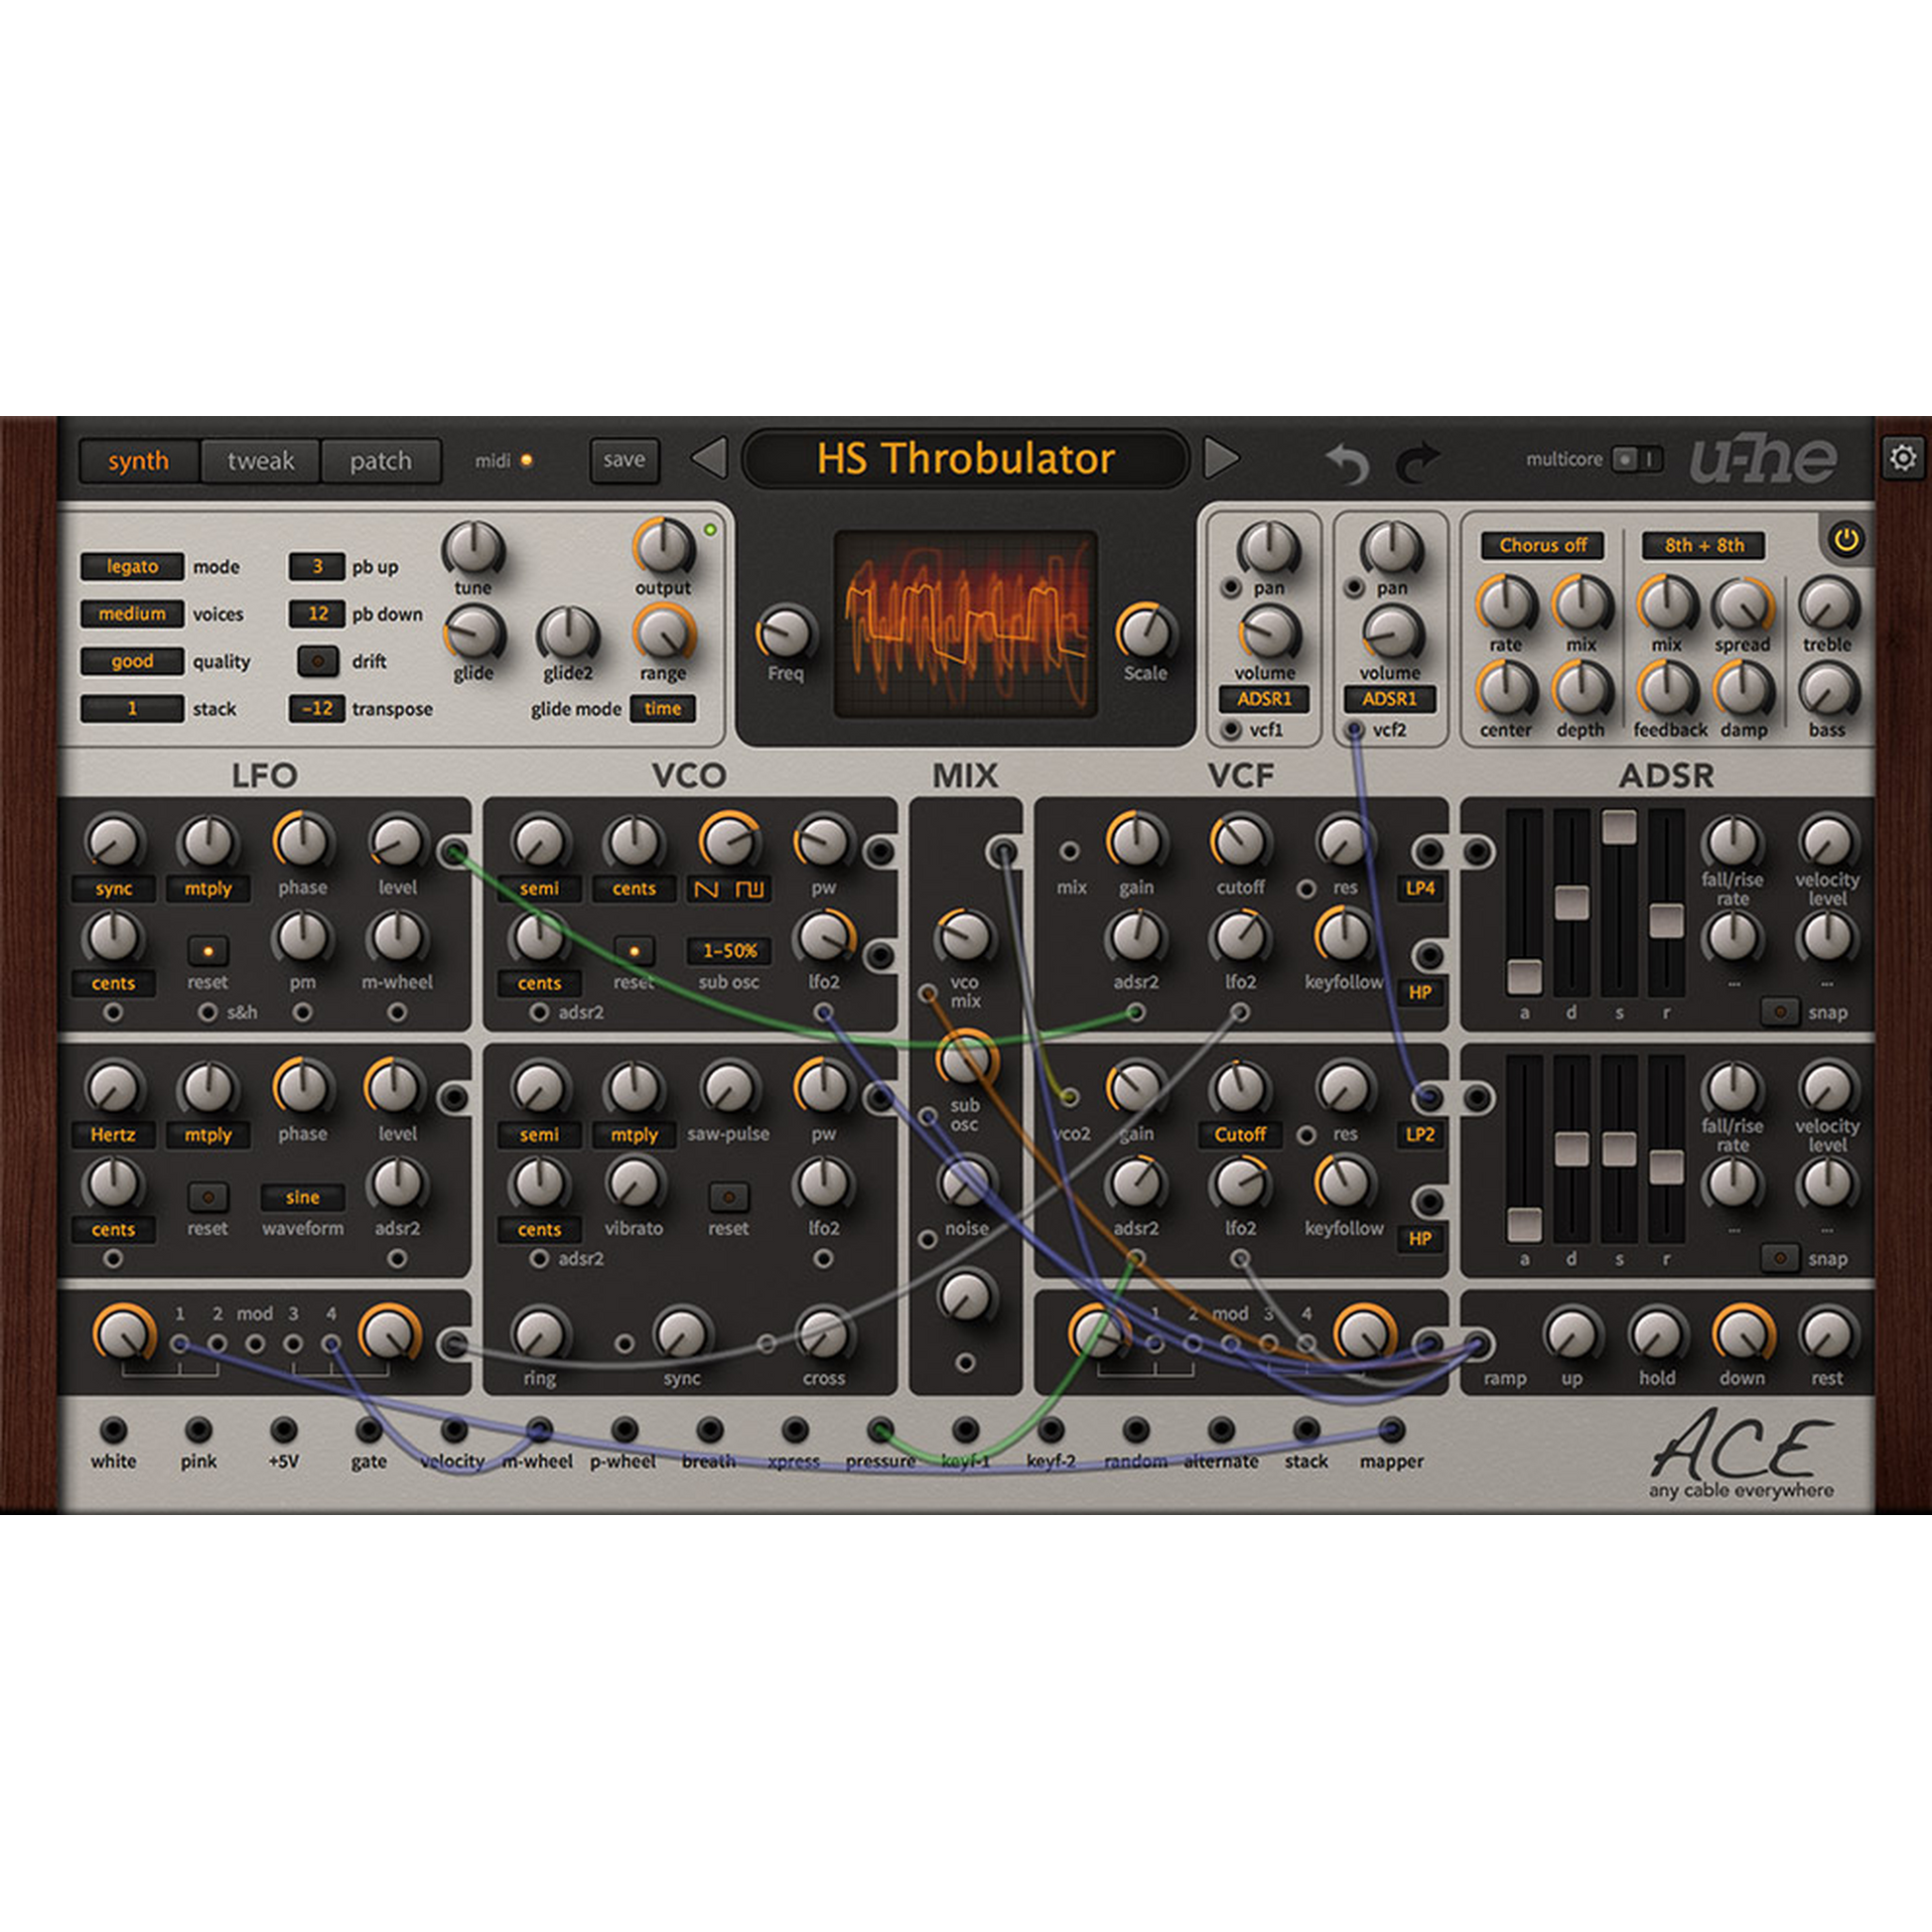This screenshot has height=1932, width=1932.
Task: Click the LFO2 Hertz mode label
Action: point(114,1135)
